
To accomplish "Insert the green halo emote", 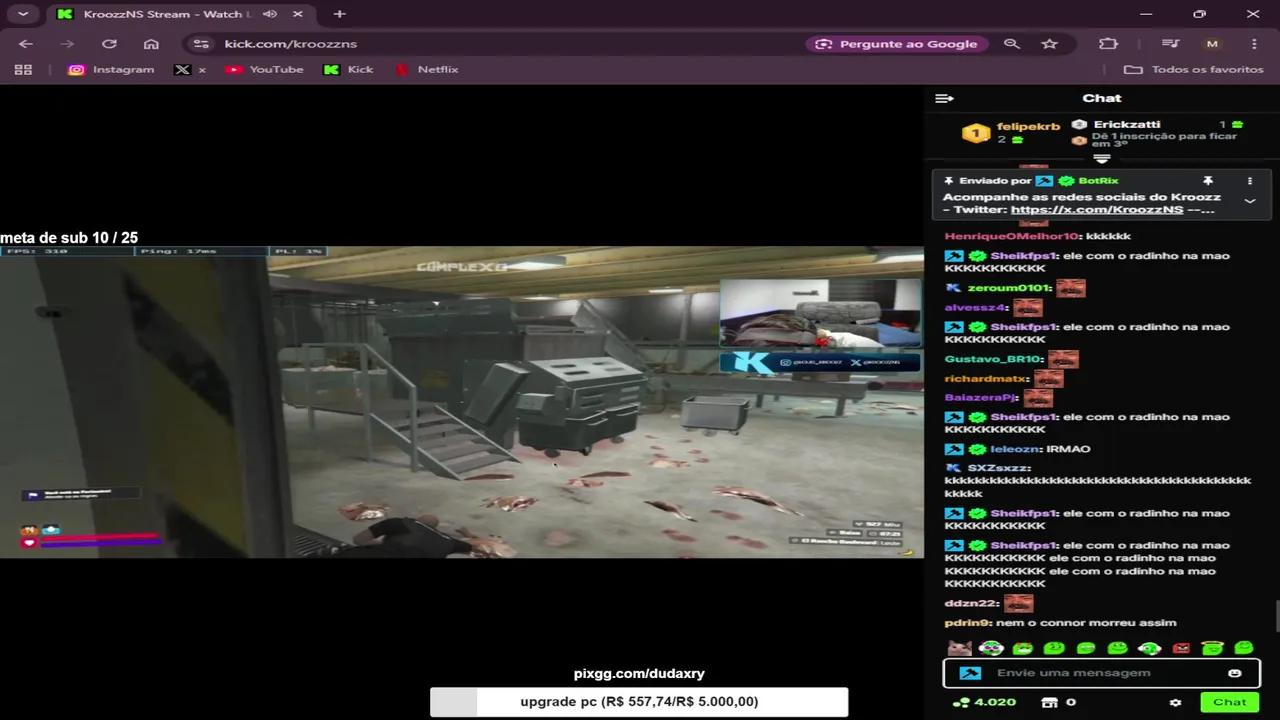I will click(1213, 649).
